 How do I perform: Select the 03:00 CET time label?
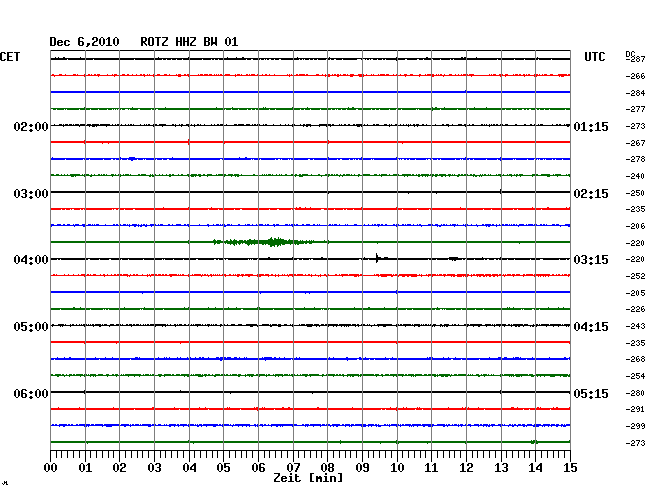tap(31, 194)
